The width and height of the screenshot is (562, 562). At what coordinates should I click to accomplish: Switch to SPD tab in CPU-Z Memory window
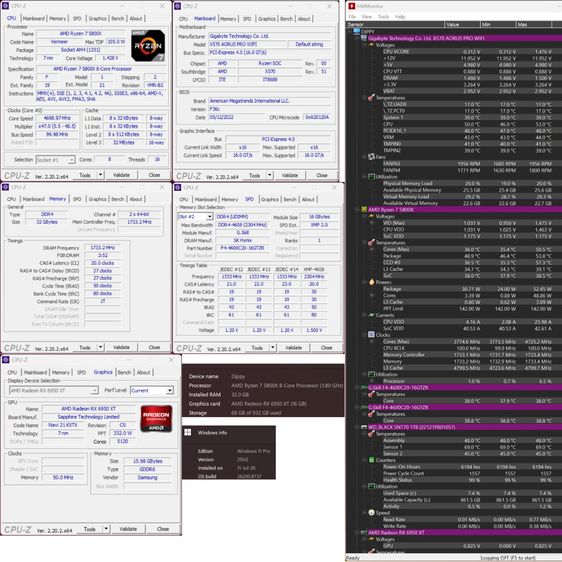pyautogui.click(x=77, y=199)
